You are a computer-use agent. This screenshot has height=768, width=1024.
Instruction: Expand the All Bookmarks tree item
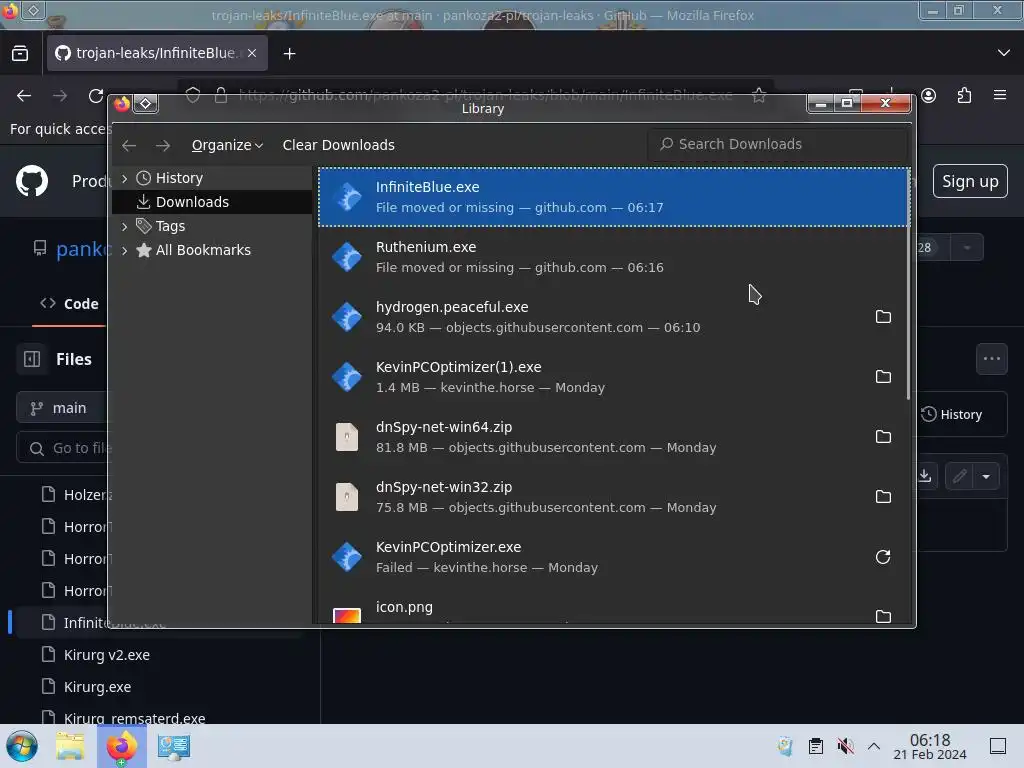125,250
